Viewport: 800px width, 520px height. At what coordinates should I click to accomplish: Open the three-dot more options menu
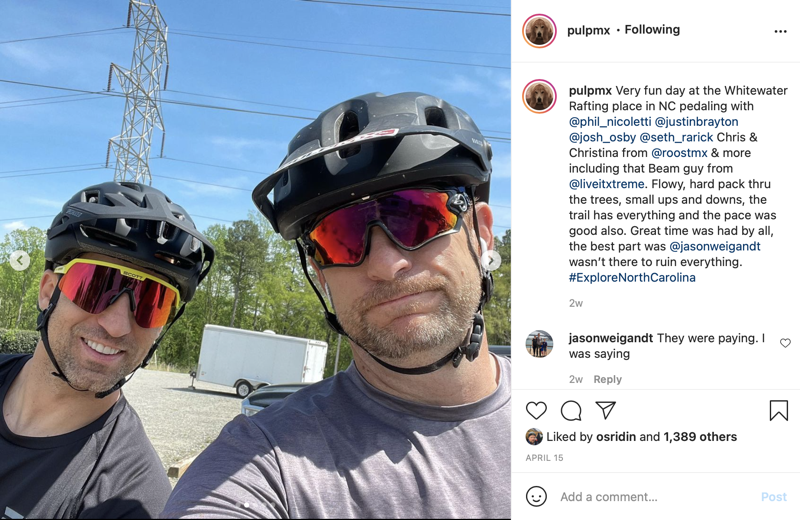tap(780, 32)
